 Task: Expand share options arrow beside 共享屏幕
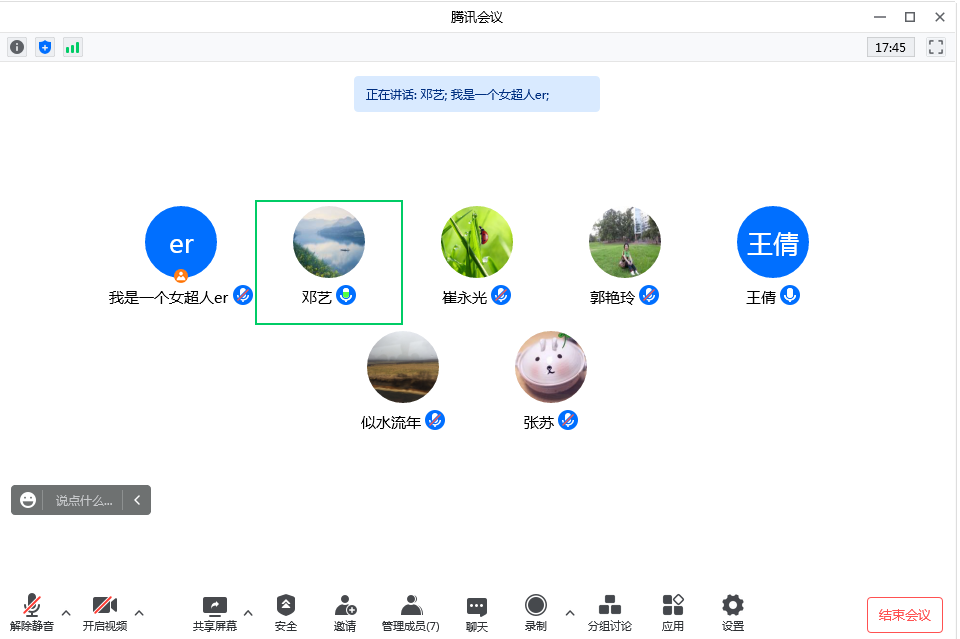pos(248,613)
